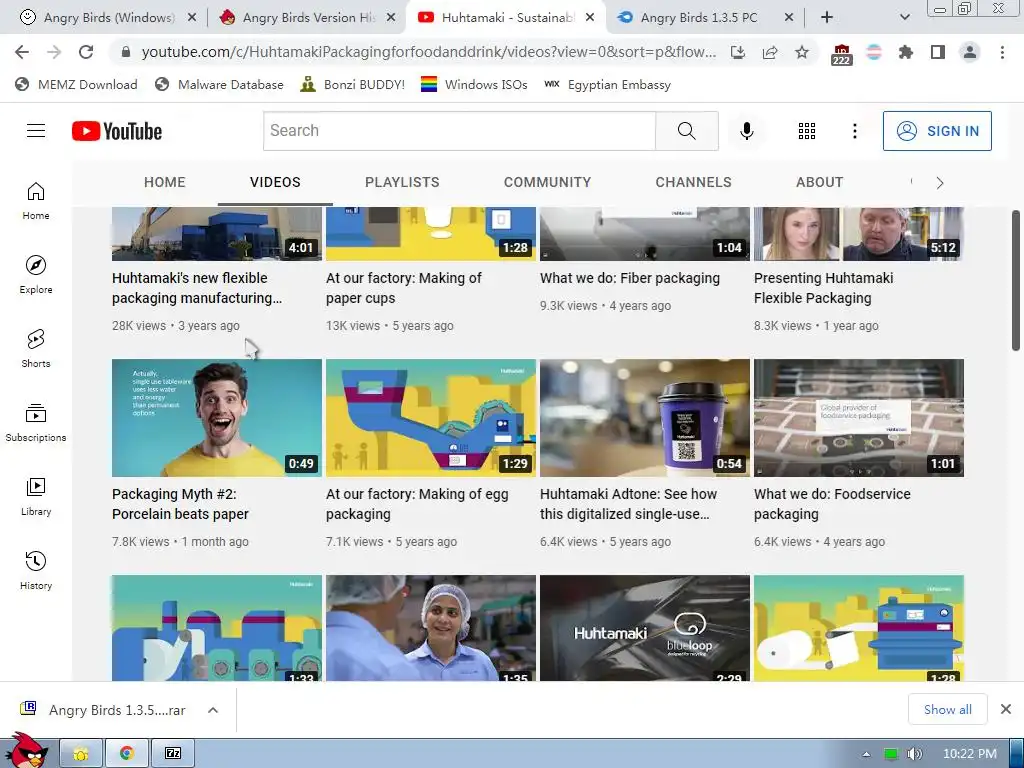Open the YouTube hamburger guide menu
This screenshot has height=768, width=1024.
point(36,131)
